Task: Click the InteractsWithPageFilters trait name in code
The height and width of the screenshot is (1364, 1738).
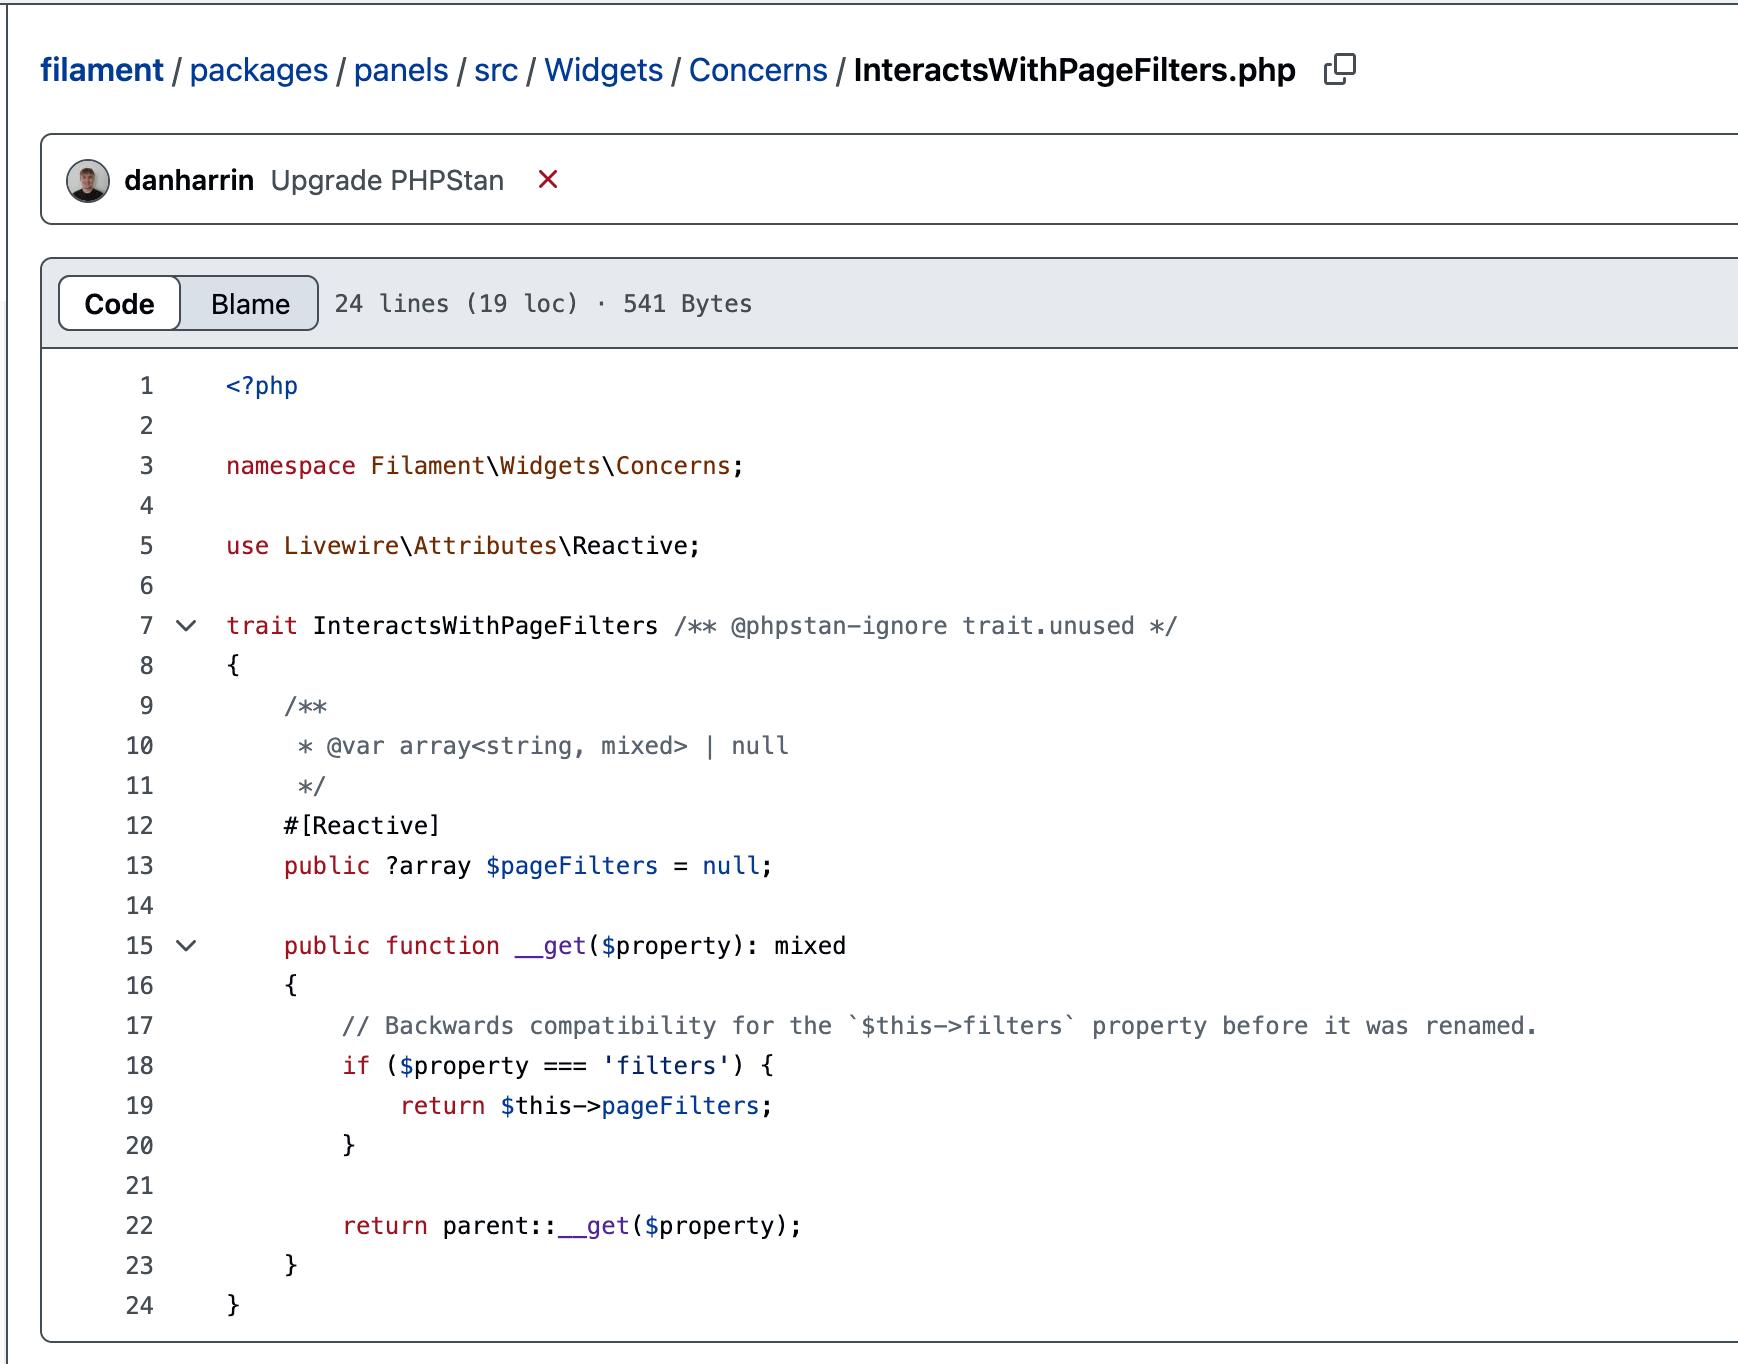Action: (485, 626)
